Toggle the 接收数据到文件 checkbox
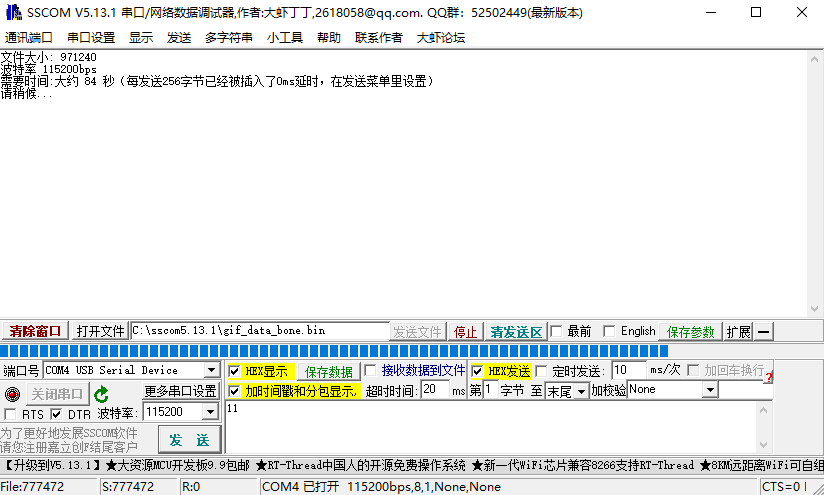 pos(370,370)
